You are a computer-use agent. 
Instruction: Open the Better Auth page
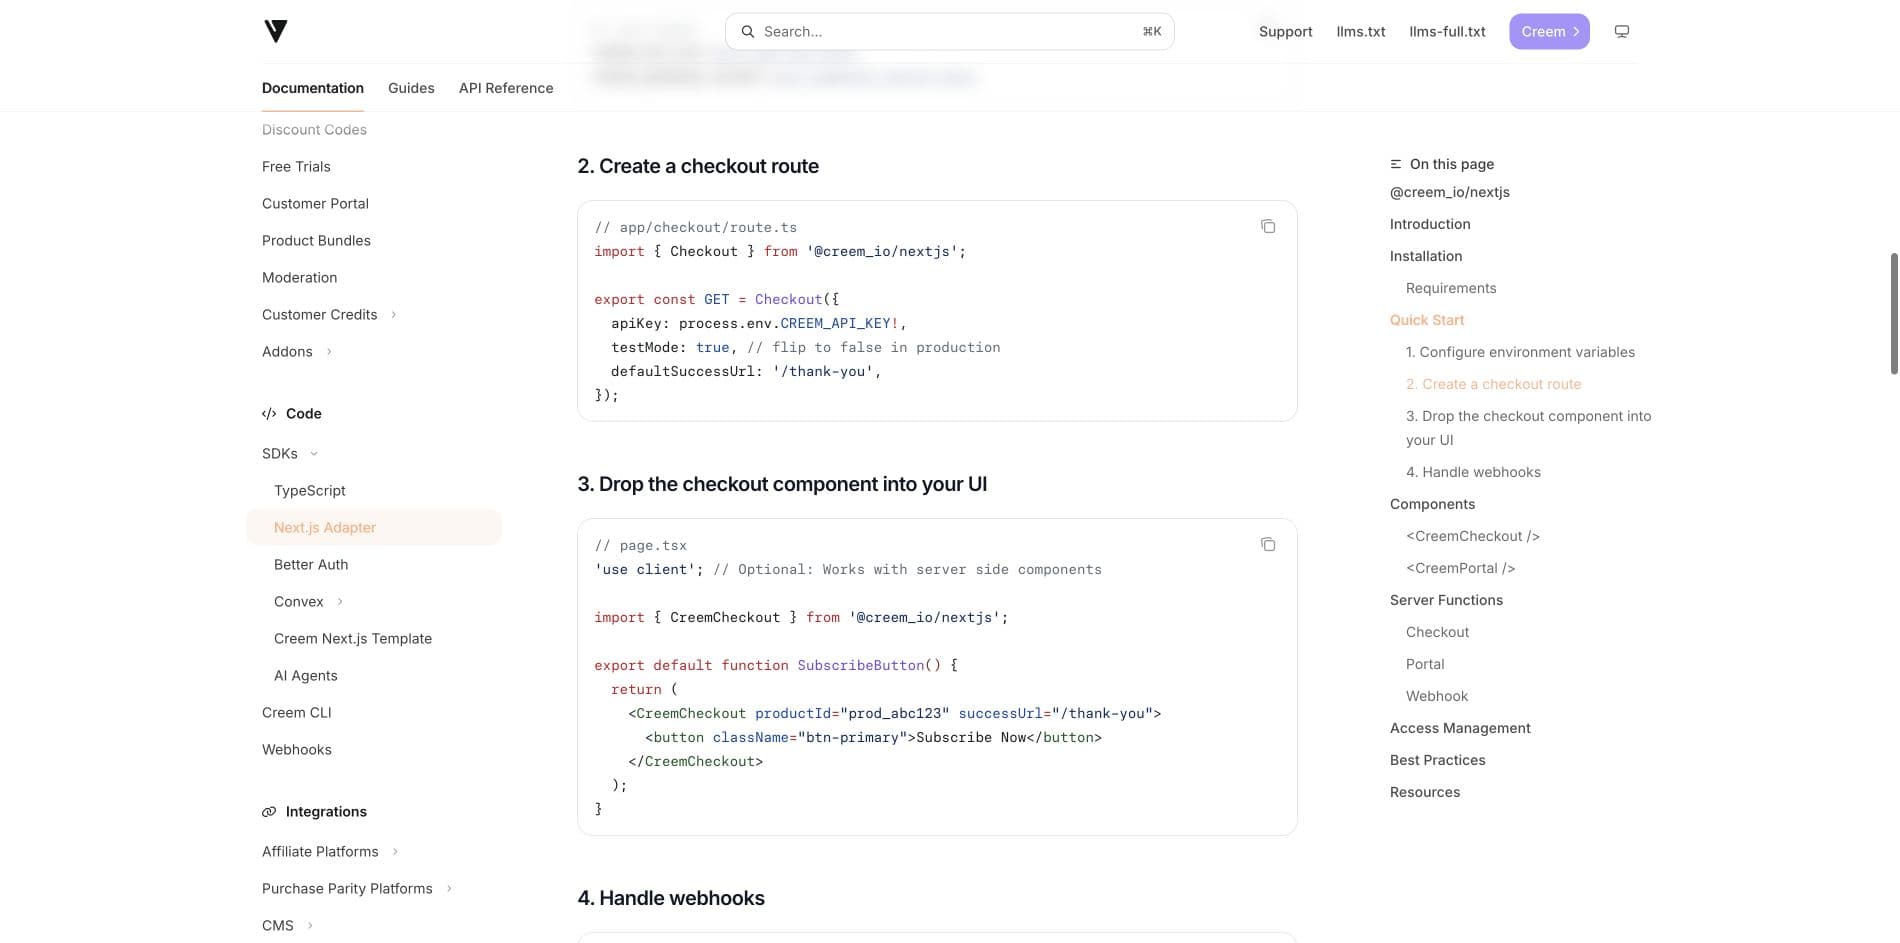click(311, 565)
